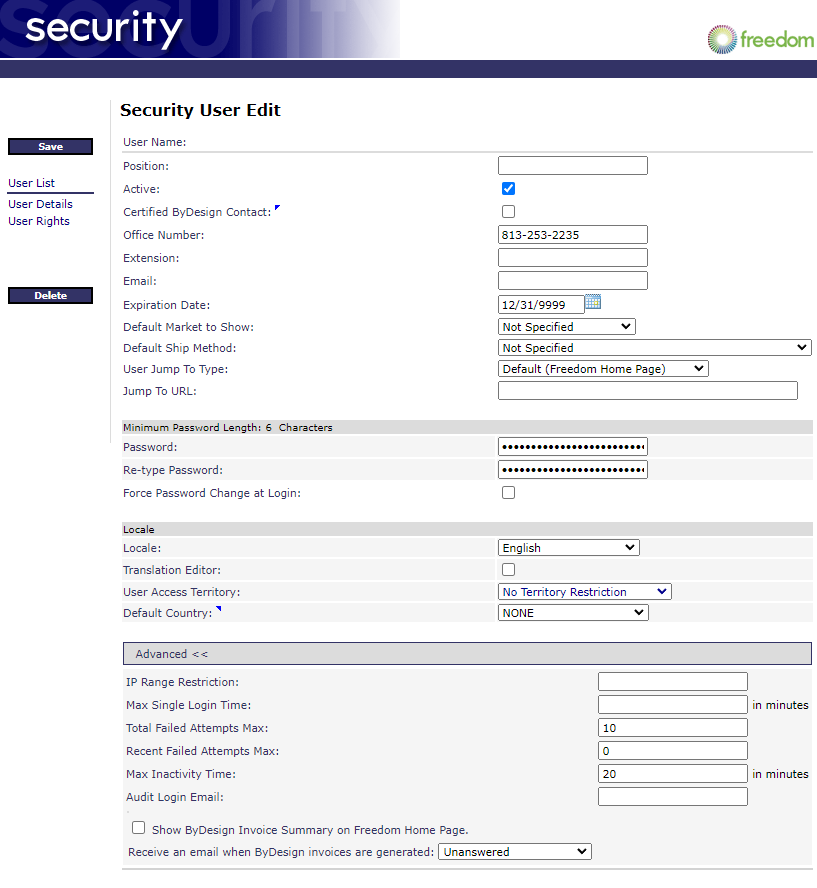
Task: Enable Certified ByDesign Contact checkbox
Action: 508,211
